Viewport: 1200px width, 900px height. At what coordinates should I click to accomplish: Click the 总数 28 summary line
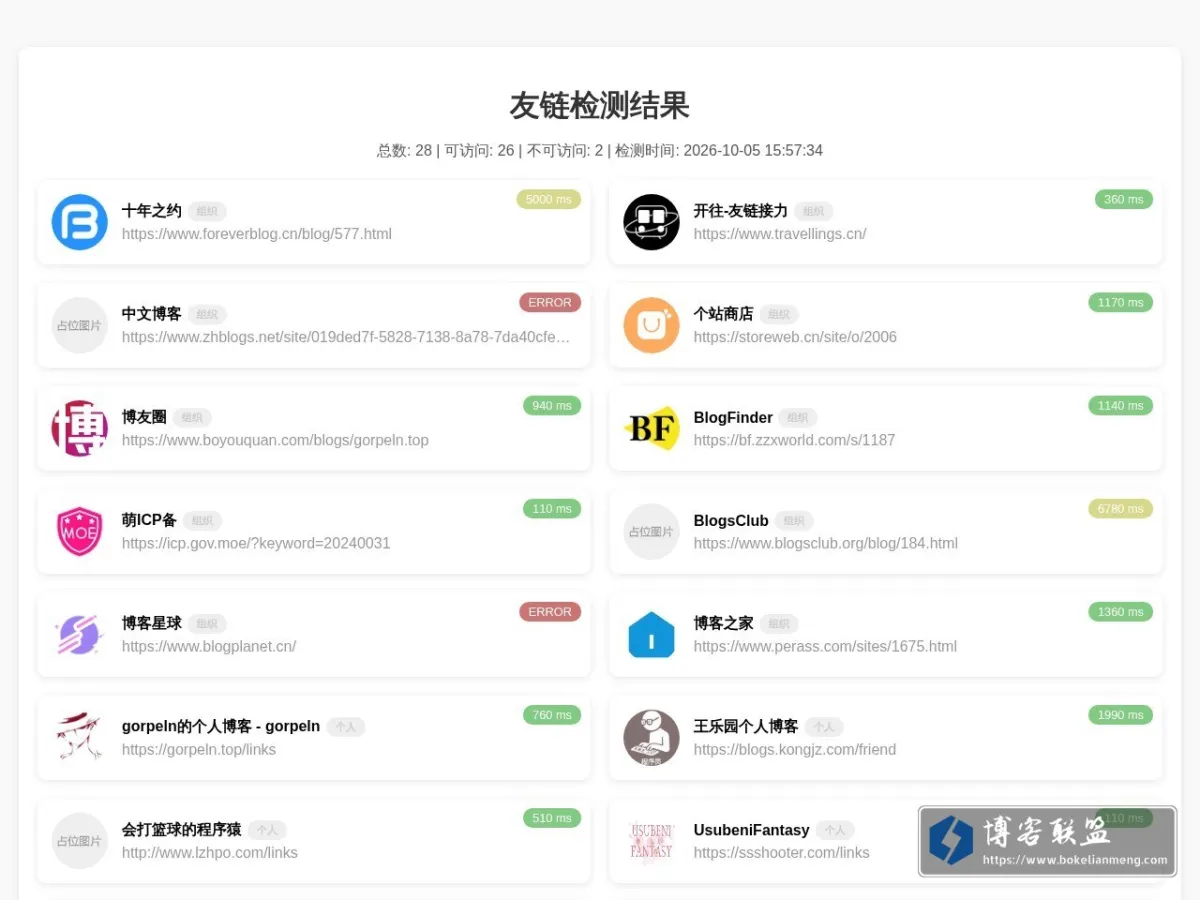click(x=600, y=151)
